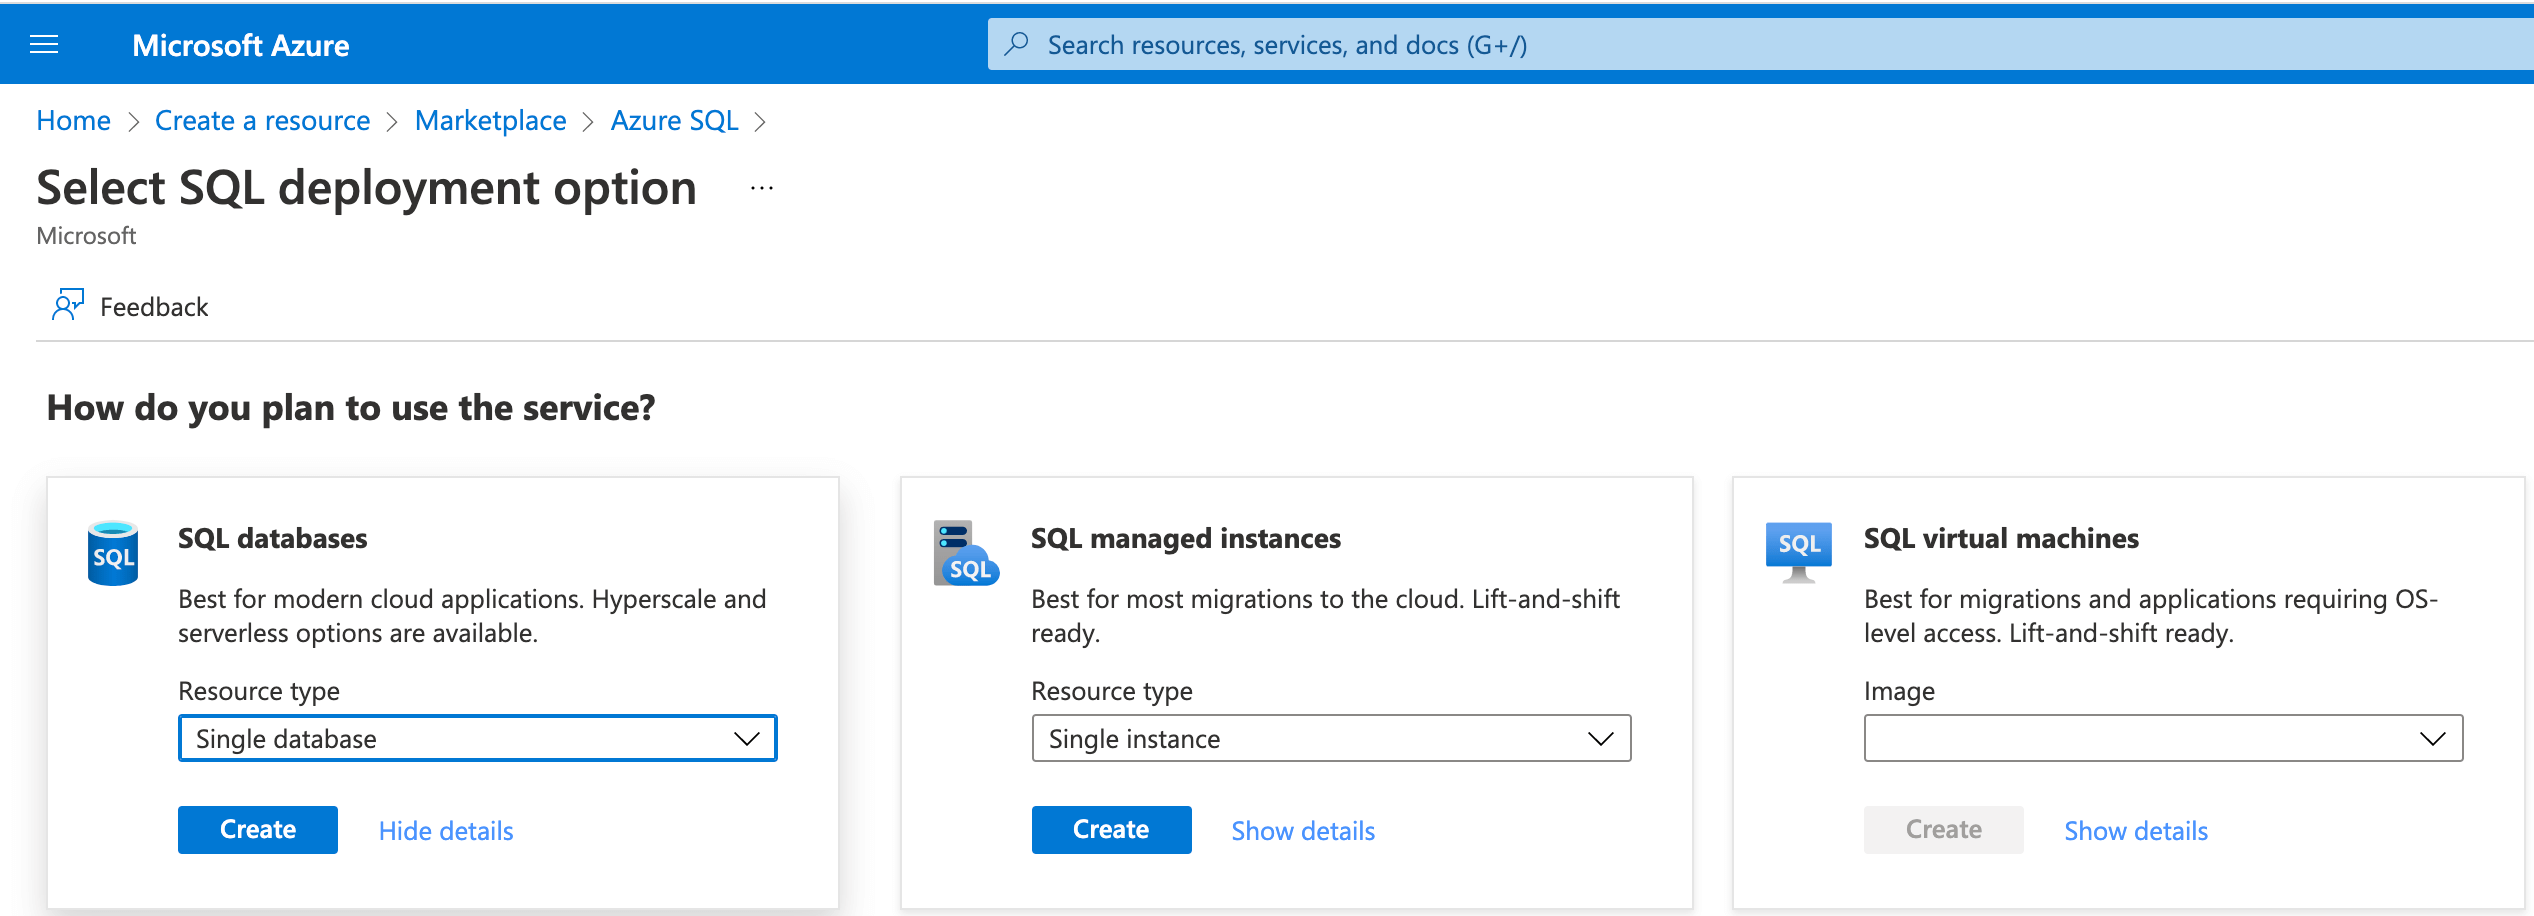Open the Marketplace breadcrumb link
Image resolution: width=2534 pixels, height=916 pixels.
(490, 121)
